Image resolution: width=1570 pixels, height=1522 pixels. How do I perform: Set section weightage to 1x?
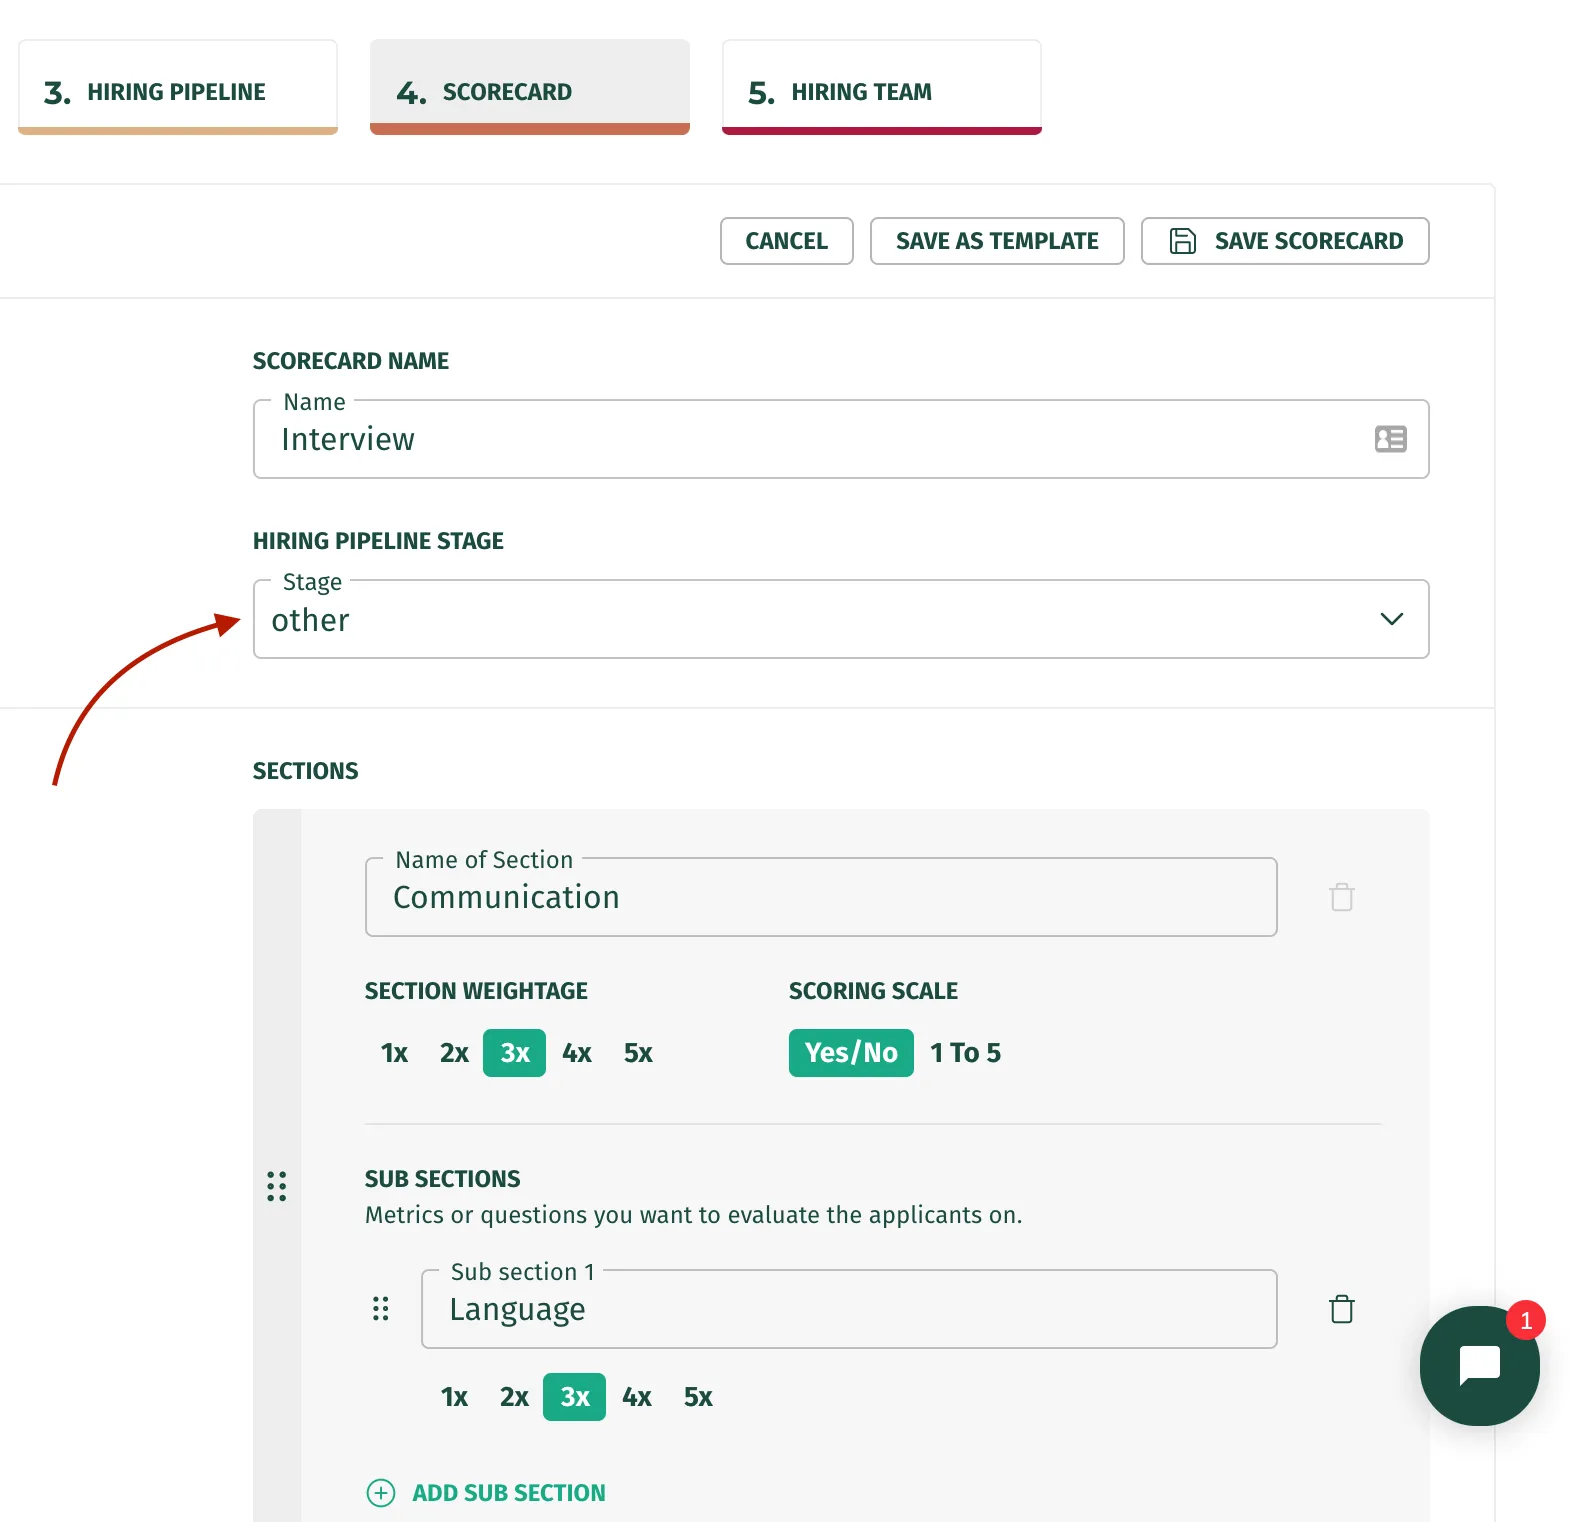pos(394,1053)
